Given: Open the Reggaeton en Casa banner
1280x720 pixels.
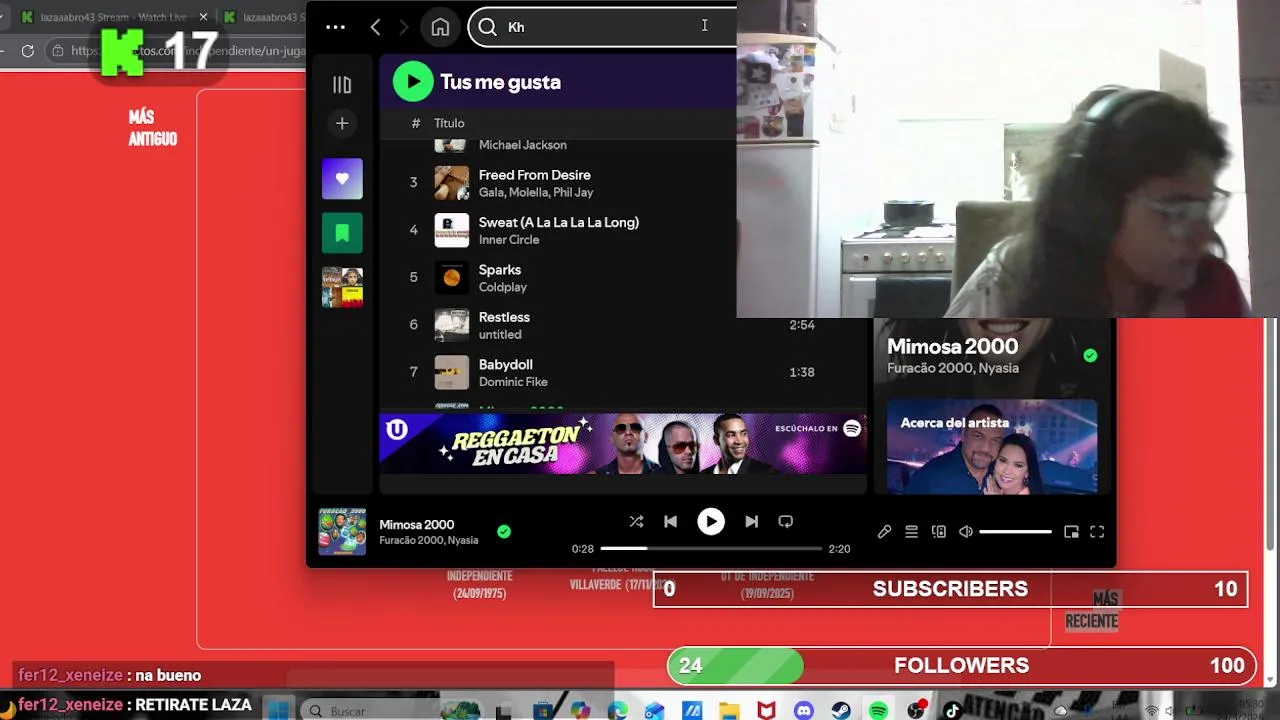Looking at the screenshot, I should (622, 443).
